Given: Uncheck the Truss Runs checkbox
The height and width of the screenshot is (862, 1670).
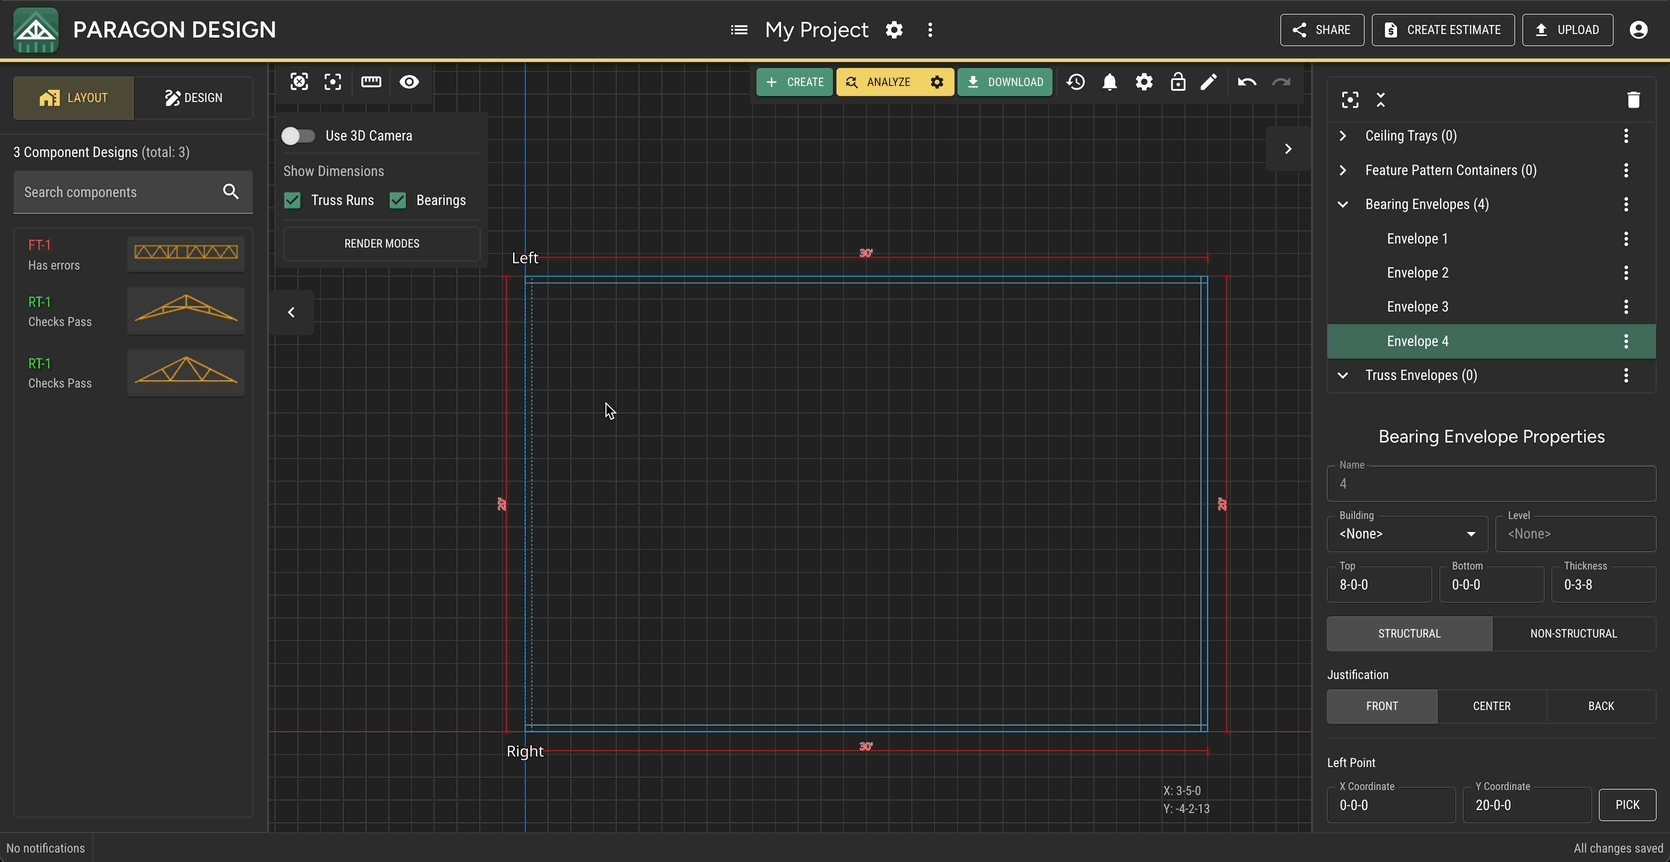Looking at the screenshot, I should click(292, 200).
